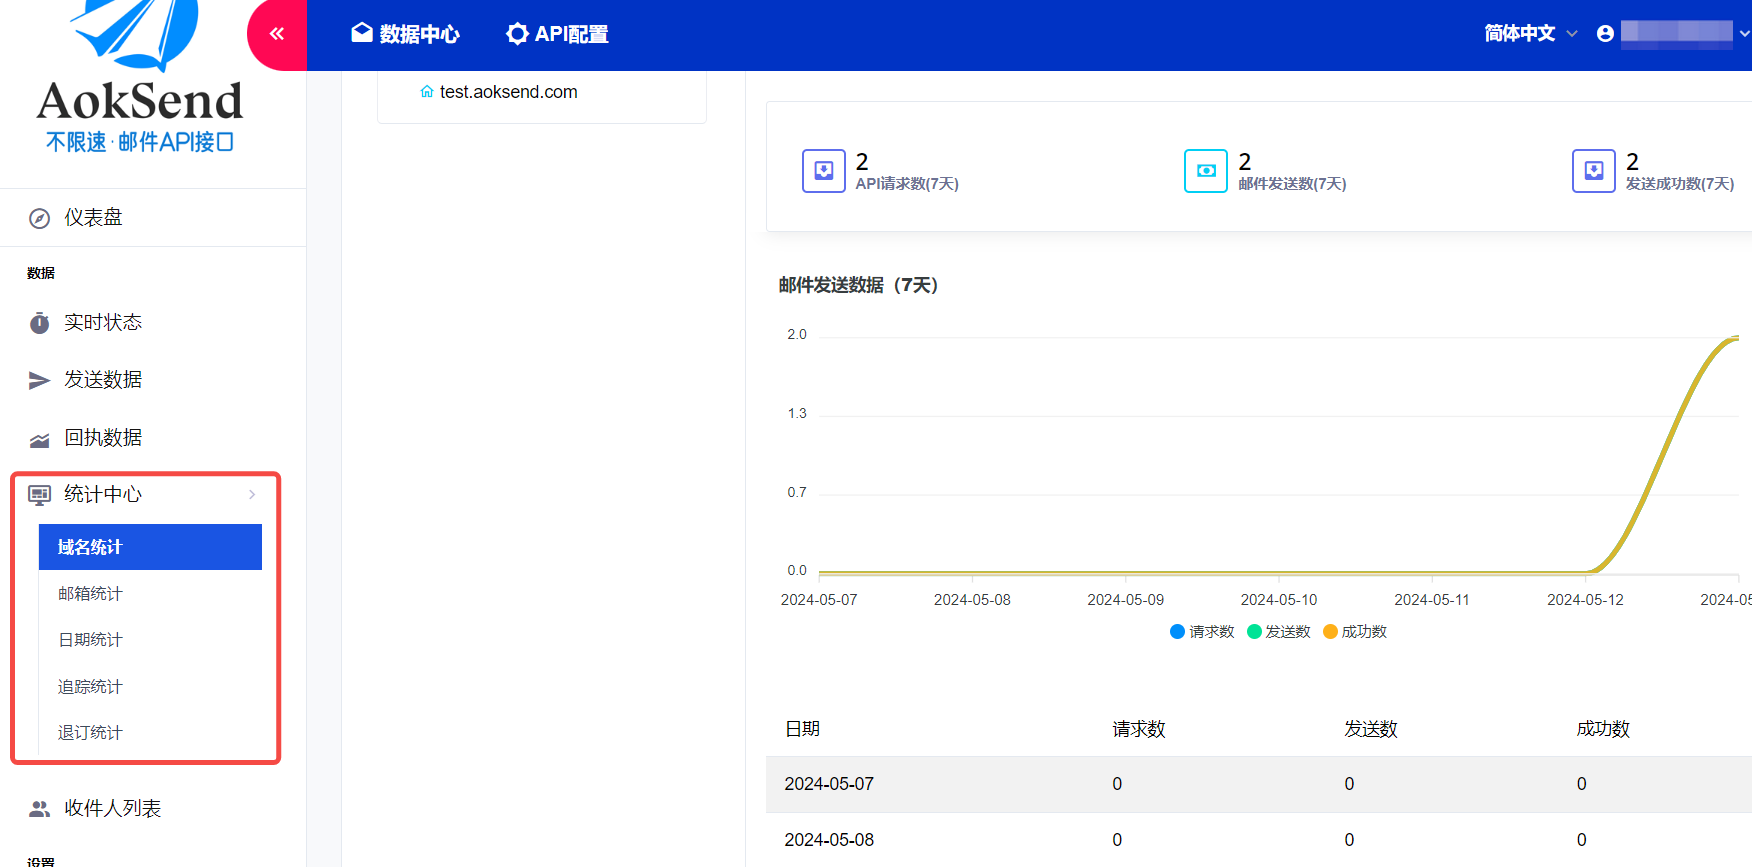Click 2024-05-10 on the chart axis
This screenshot has width=1752, height=867.
(1279, 600)
